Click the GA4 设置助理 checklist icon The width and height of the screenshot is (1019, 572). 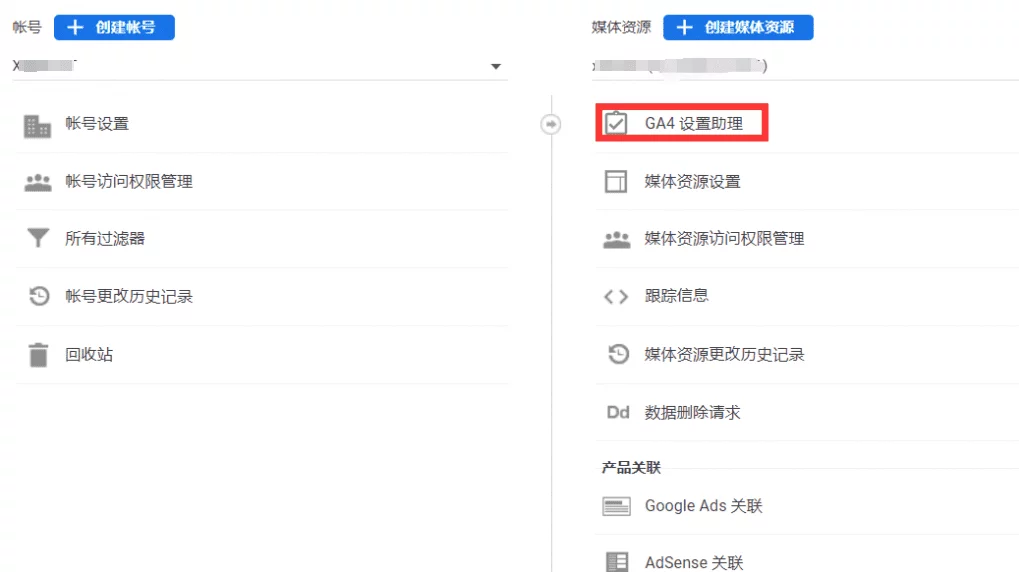tap(615, 123)
